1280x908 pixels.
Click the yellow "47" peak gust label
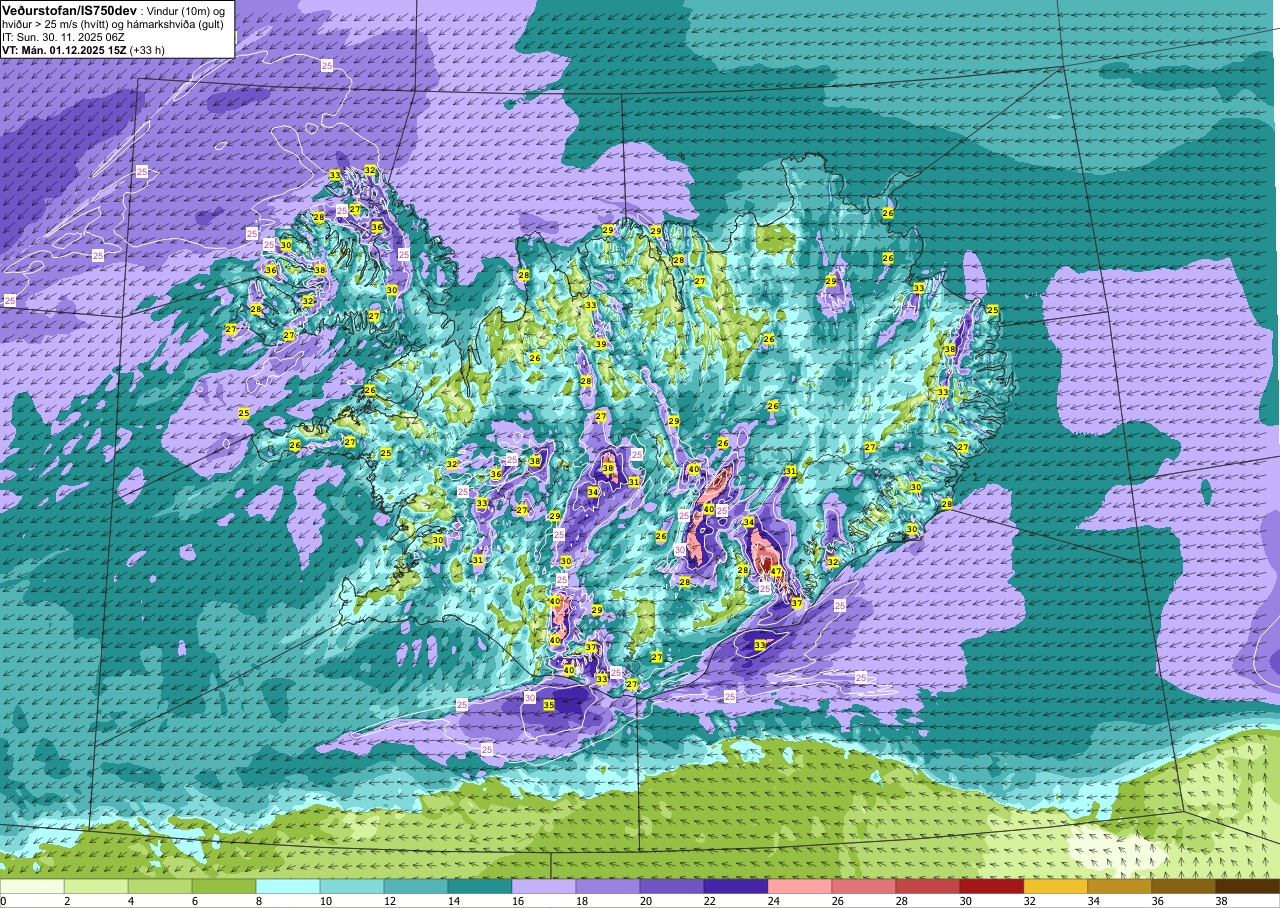coord(776,571)
